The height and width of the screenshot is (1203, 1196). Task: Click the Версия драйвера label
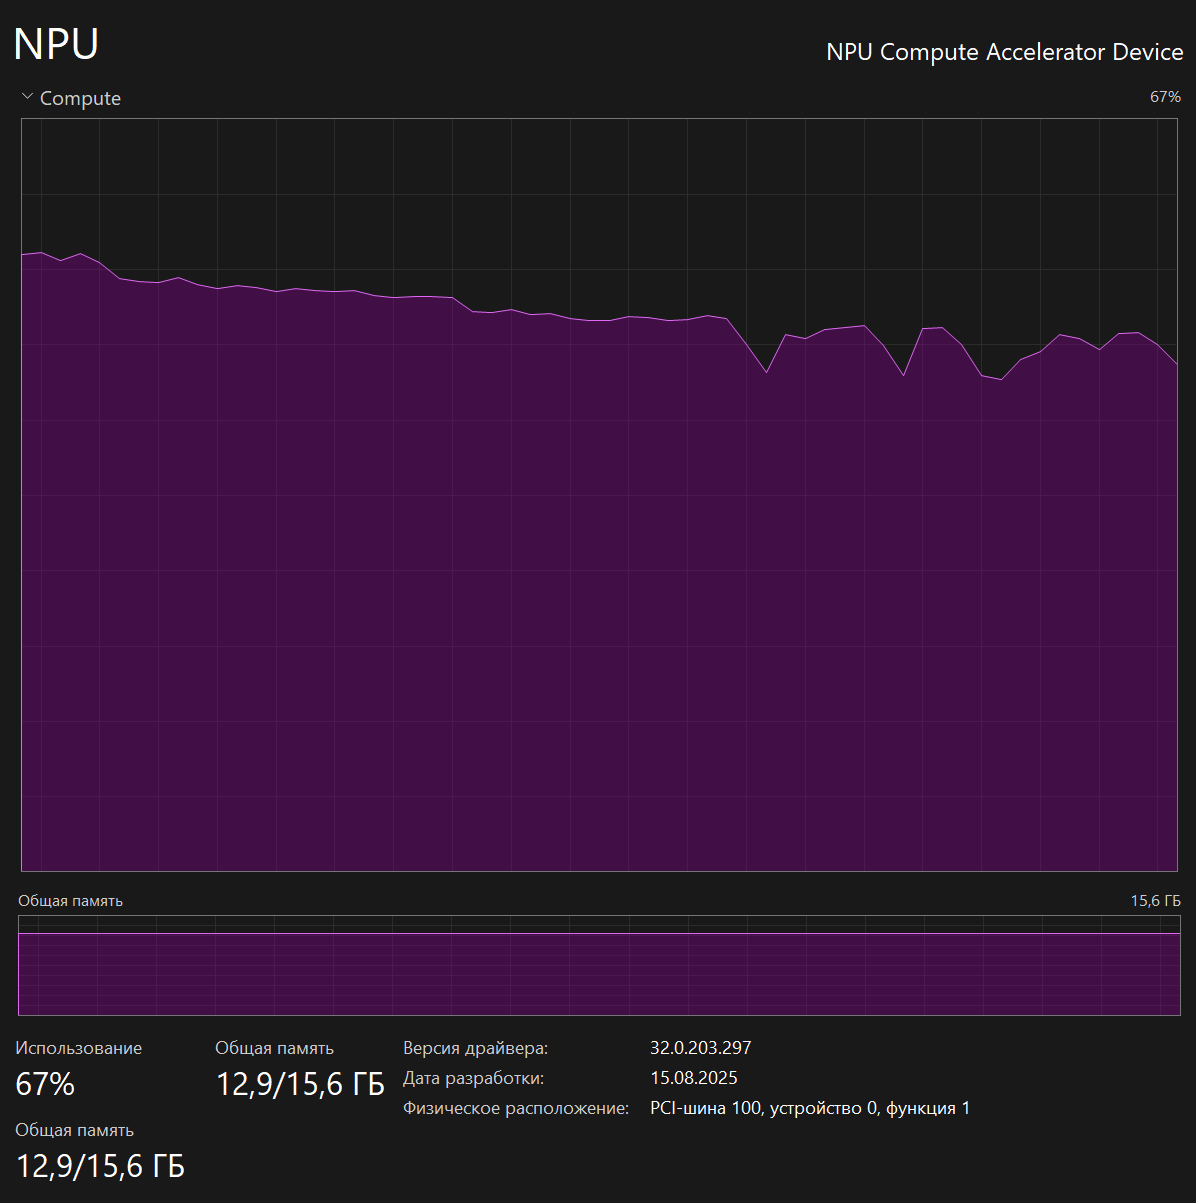(x=475, y=1048)
